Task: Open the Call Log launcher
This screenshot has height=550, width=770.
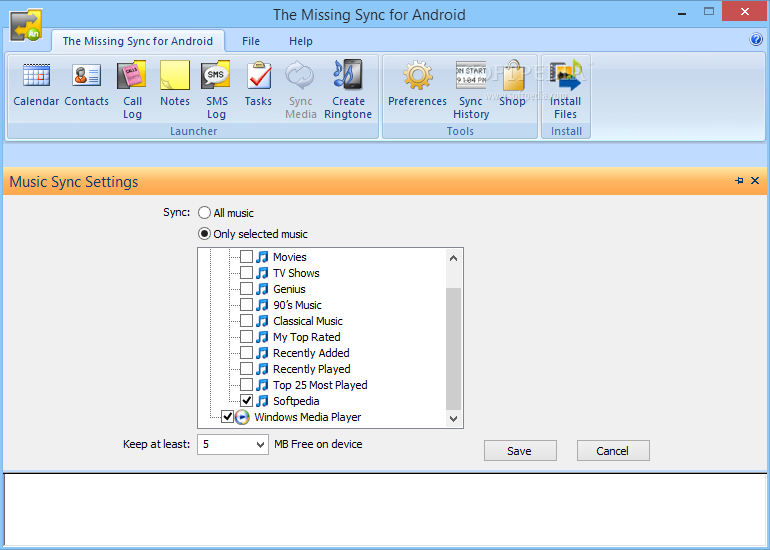Action: click(132, 91)
